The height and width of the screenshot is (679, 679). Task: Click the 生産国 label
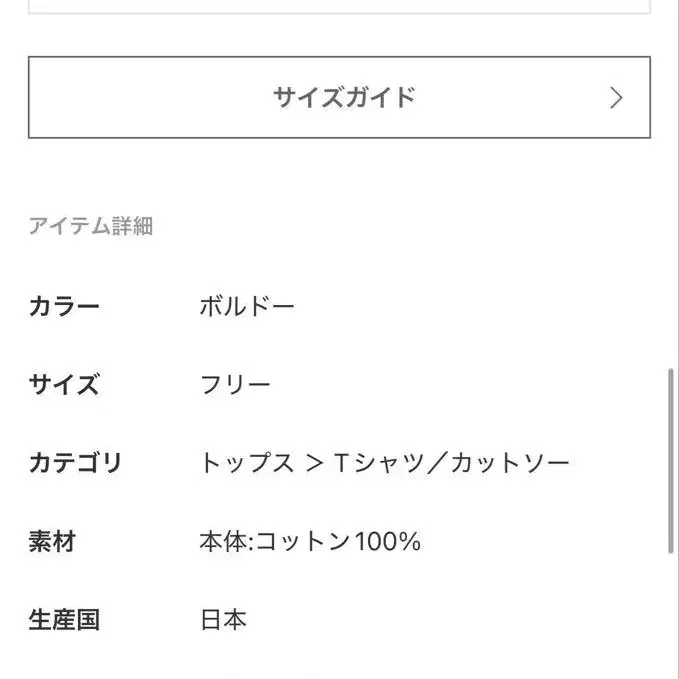click(x=64, y=620)
